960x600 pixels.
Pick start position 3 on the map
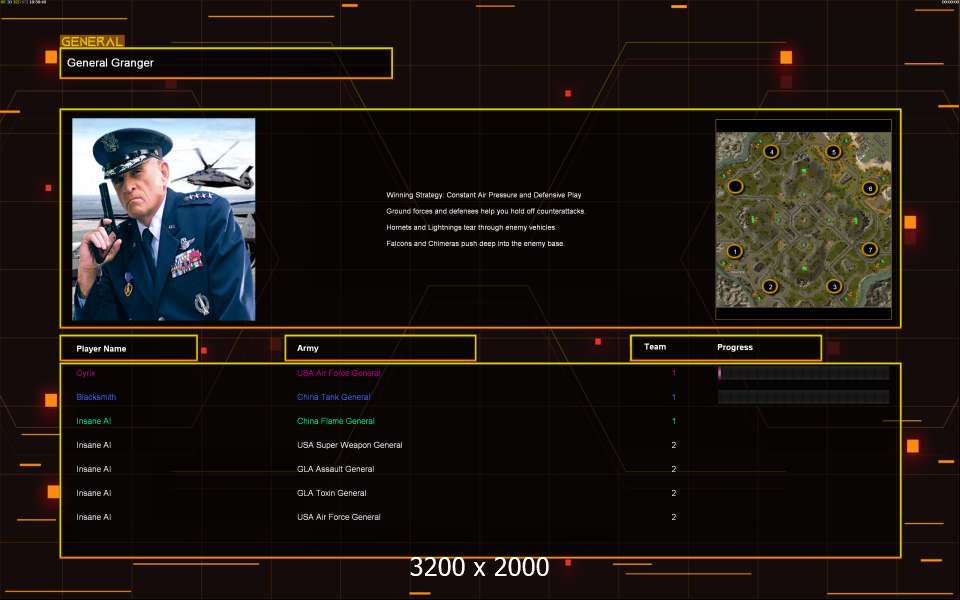[x=834, y=286]
